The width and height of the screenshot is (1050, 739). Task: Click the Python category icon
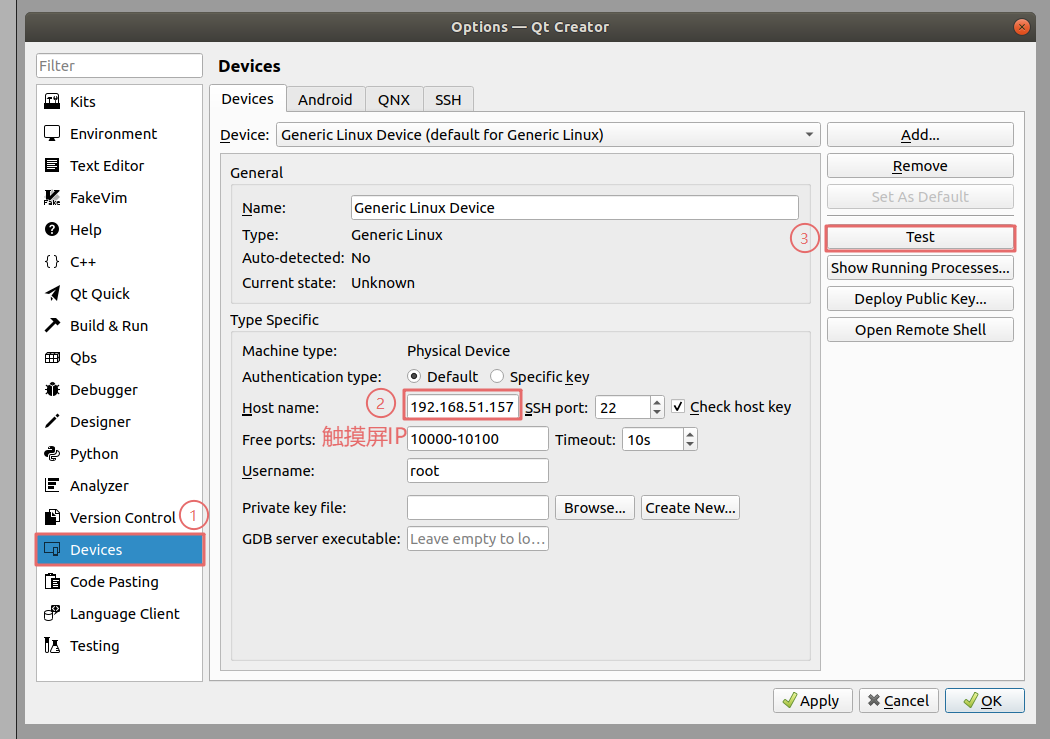(x=52, y=454)
